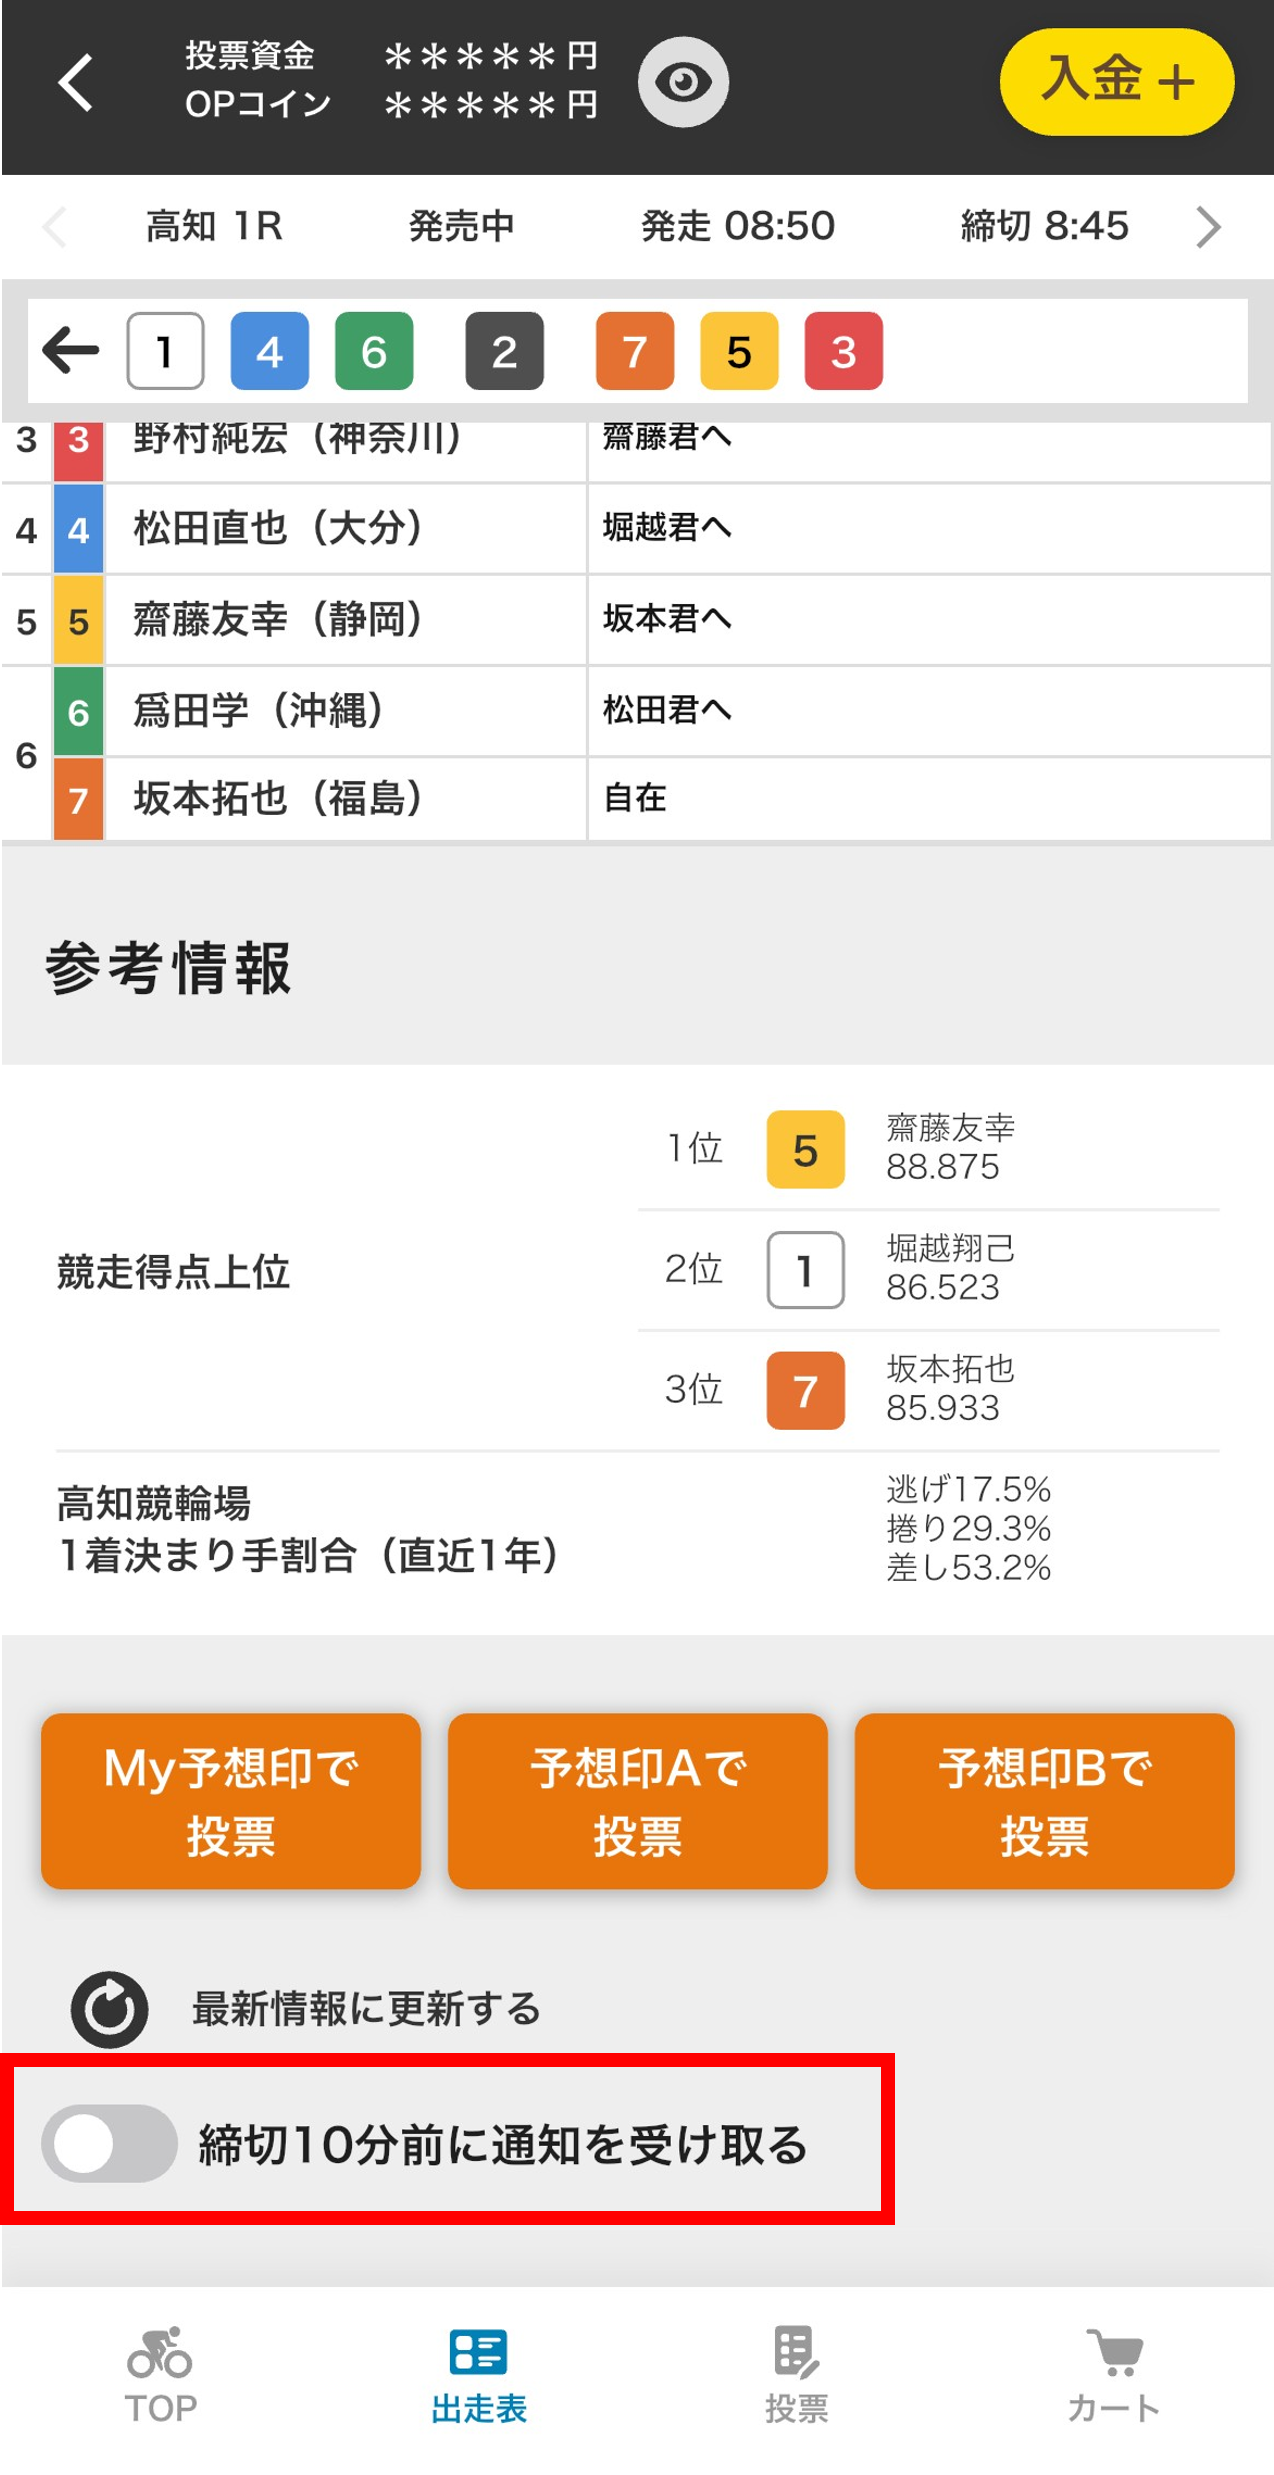Open racer 松田直也（大分） row
This screenshot has height=2475, width=1274.
pyautogui.click(x=278, y=528)
